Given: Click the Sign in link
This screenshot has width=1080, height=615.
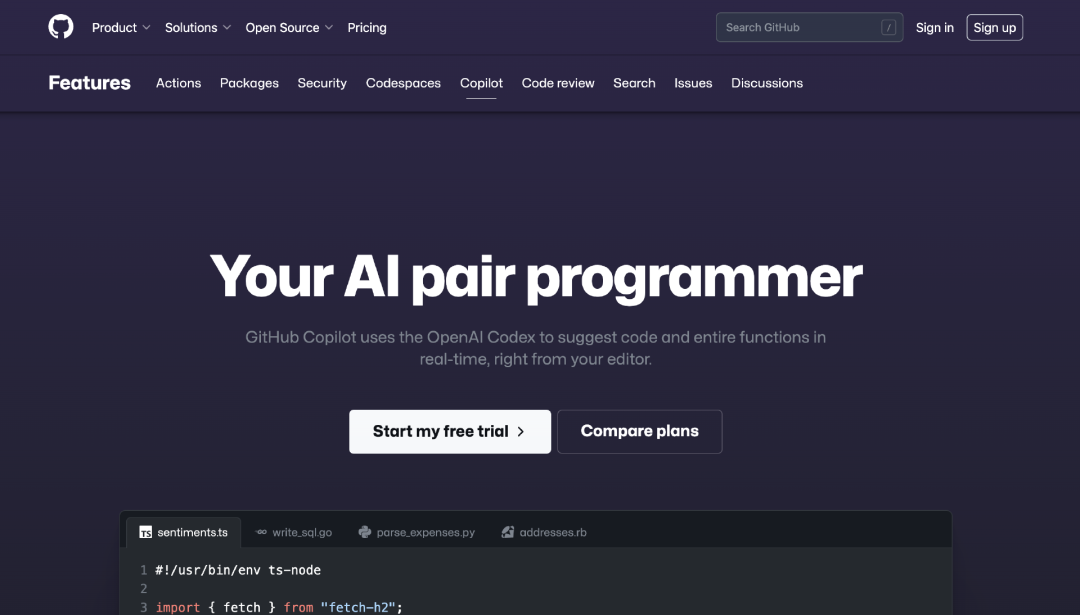Looking at the screenshot, I should tap(935, 28).
